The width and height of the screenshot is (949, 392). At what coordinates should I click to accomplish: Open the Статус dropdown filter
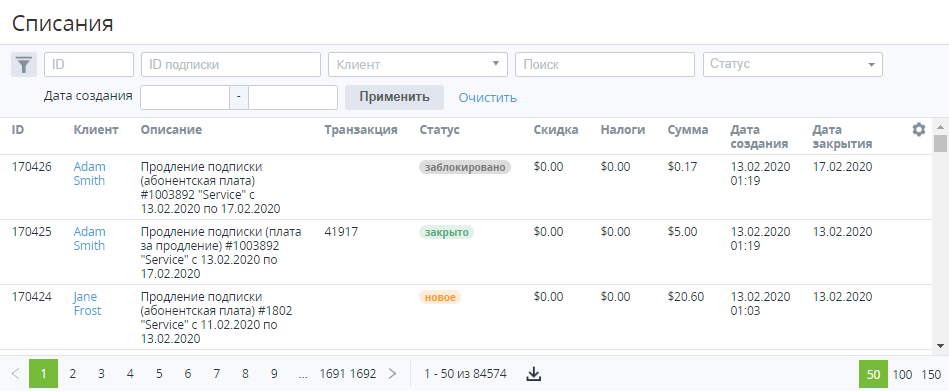(792, 64)
